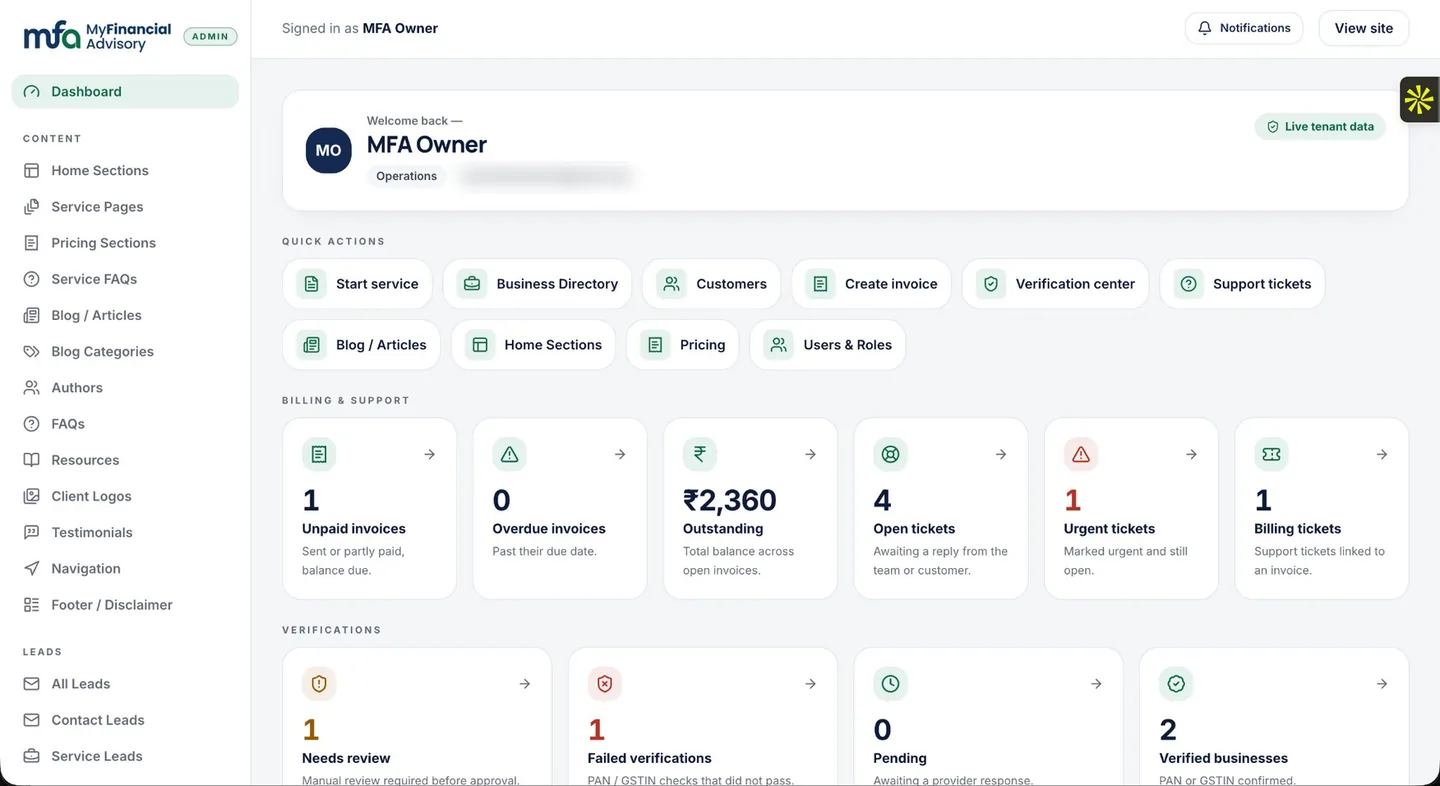The height and width of the screenshot is (786, 1440).
Task: Click the Unpaid invoices document icon
Action: coord(319,454)
